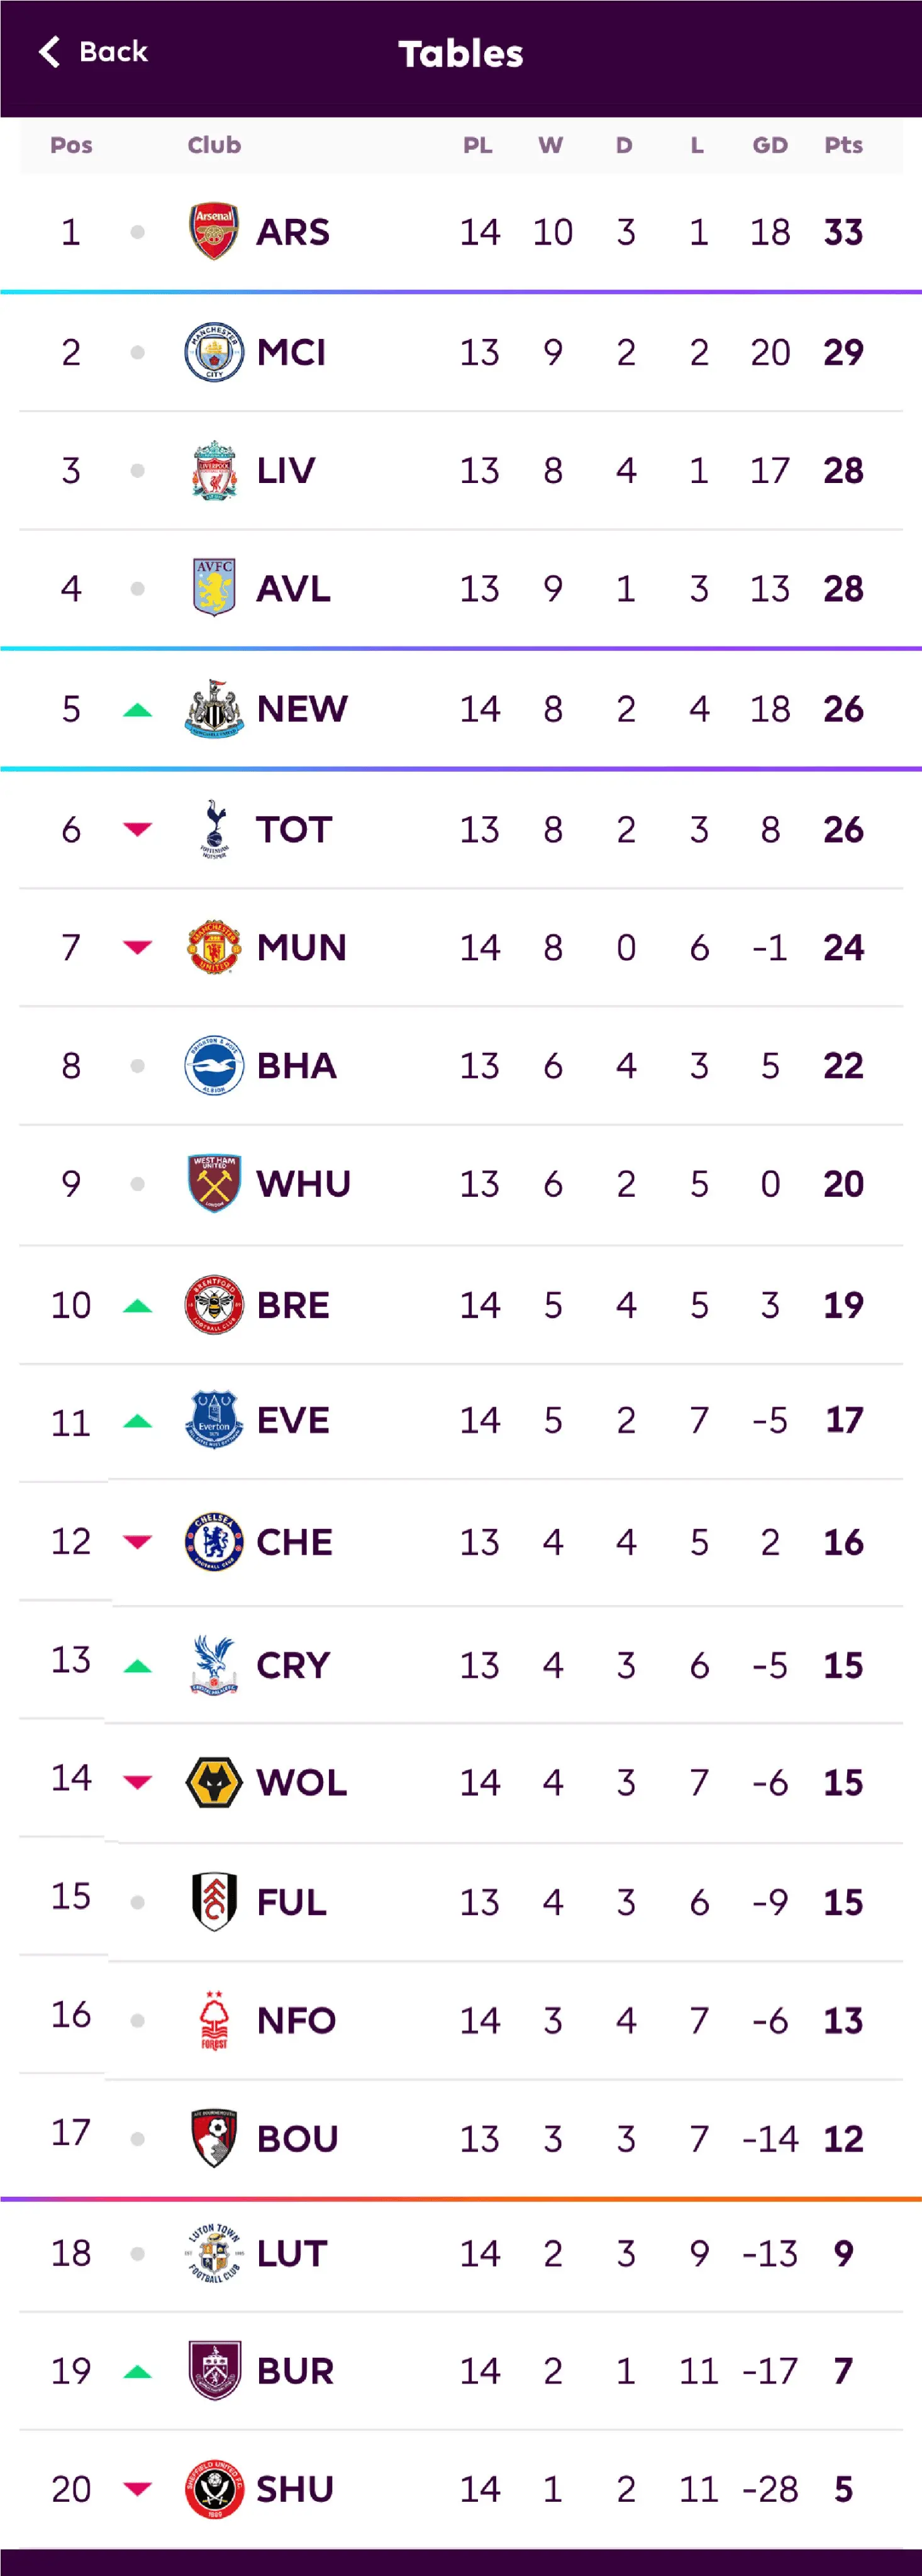Click the Back text button

[113, 52]
